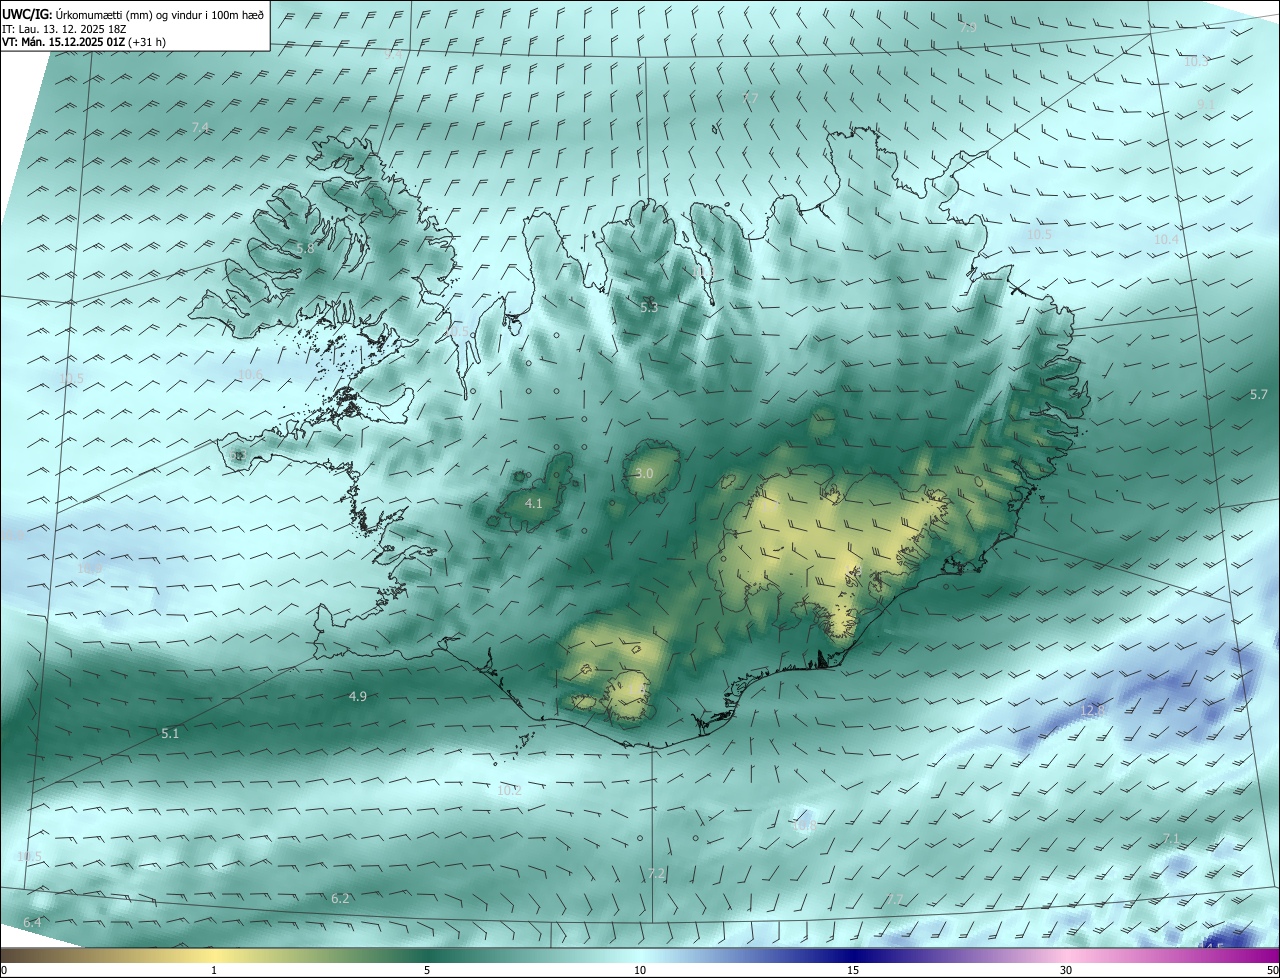Click the map value '6.2' near the bottom edge
This screenshot has width=1280, height=978.
(x=340, y=898)
